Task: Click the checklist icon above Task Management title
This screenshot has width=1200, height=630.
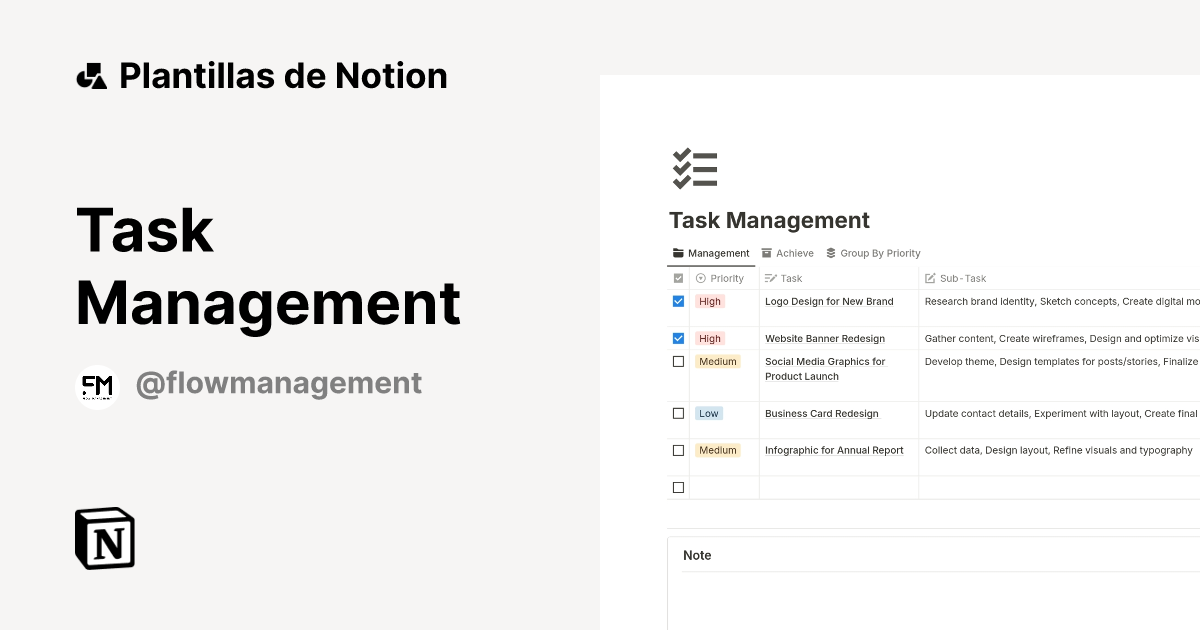Action: tap(695, 167)
